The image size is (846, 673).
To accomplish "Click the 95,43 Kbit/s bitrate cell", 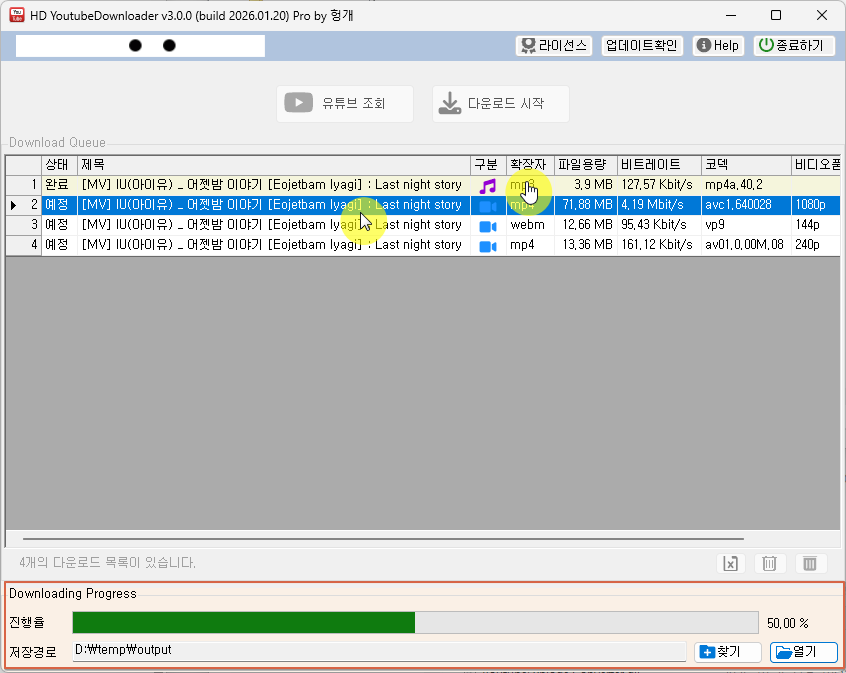I will tap(659, 225).
